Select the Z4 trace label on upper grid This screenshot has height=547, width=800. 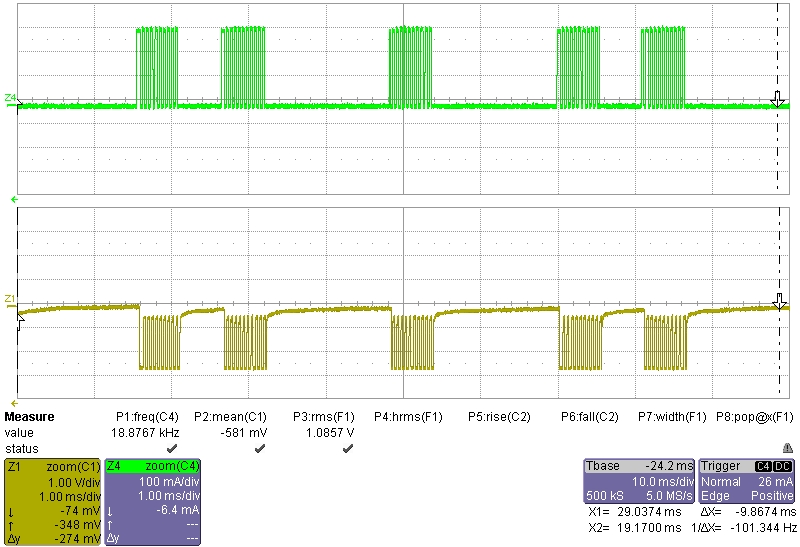(10, 98)
